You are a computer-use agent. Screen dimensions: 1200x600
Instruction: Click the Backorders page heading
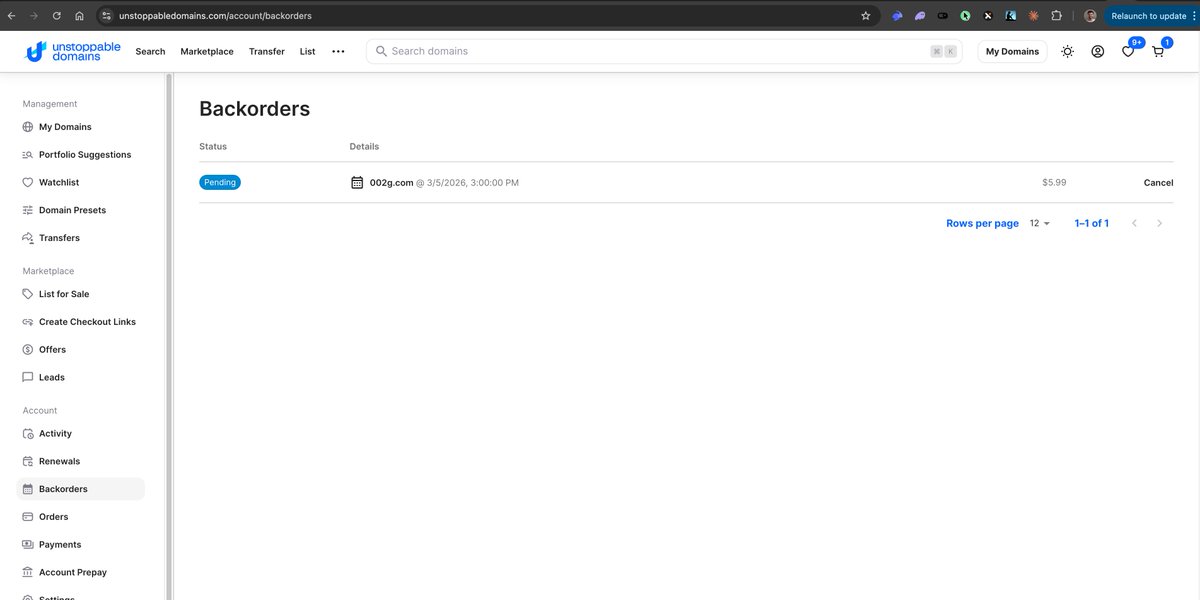click(x=255, y=109)
